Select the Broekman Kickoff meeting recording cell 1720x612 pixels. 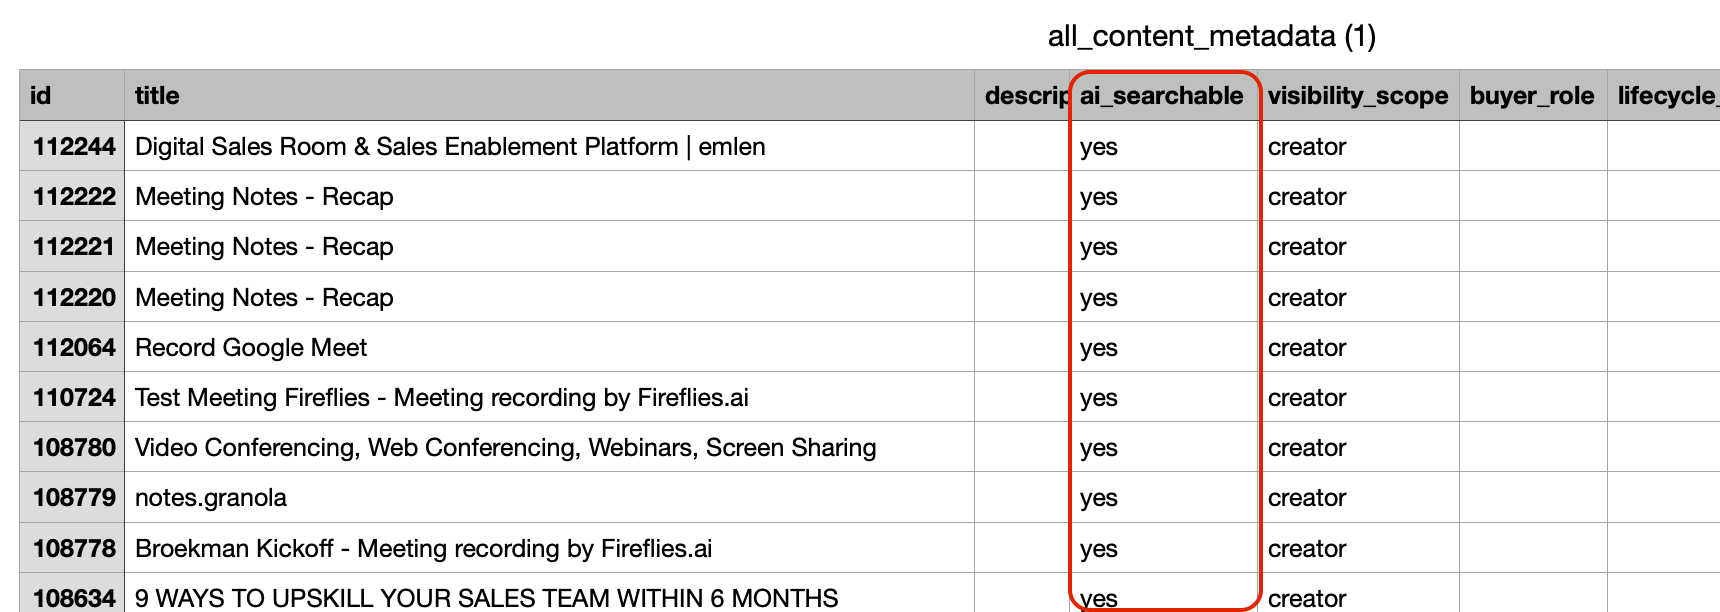point(423,549)
